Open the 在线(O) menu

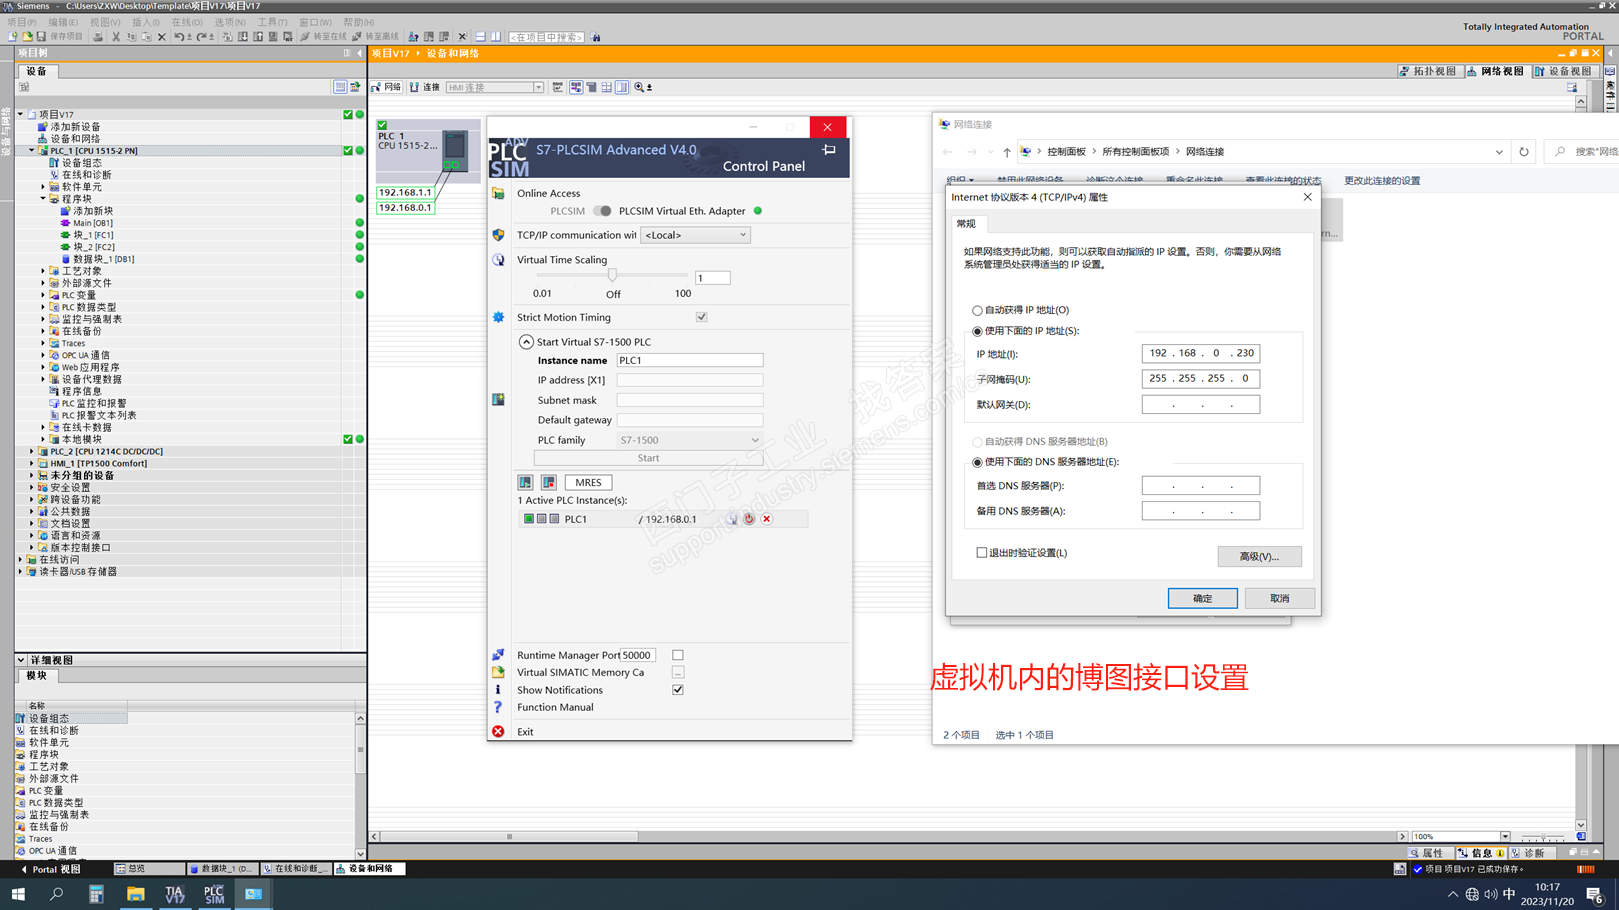187,22
